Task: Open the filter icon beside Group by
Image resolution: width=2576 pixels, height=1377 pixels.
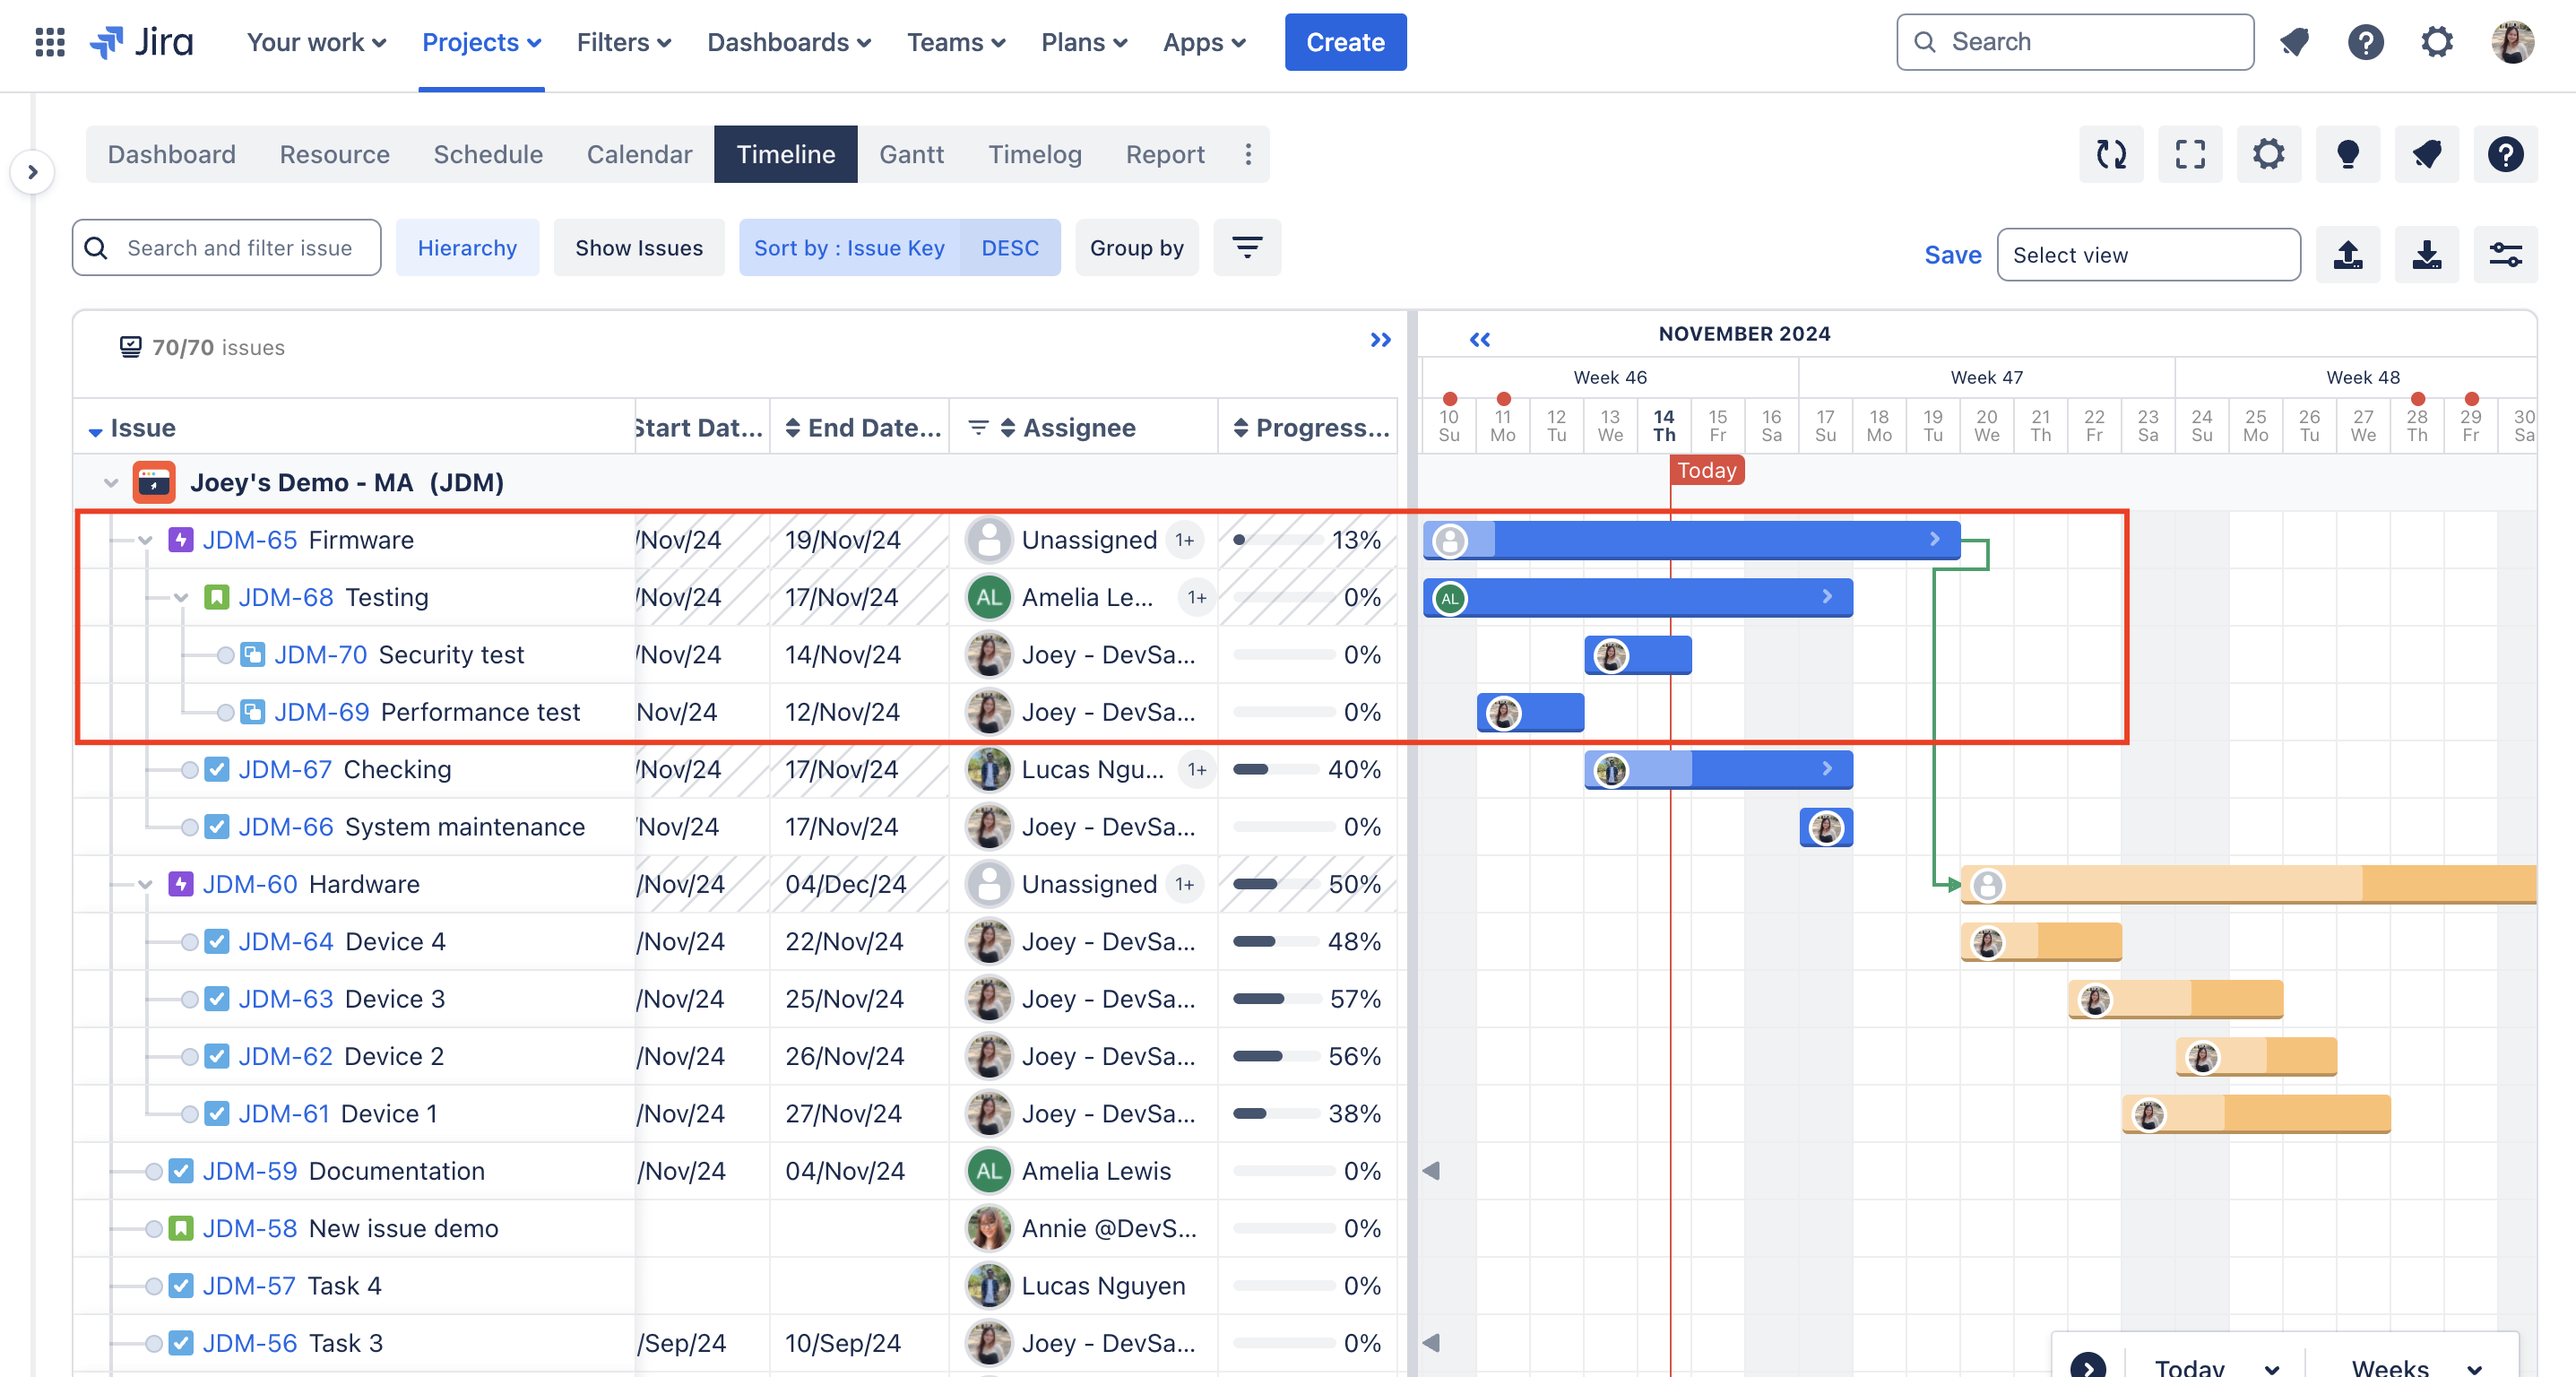Action: coord(1247,247)
